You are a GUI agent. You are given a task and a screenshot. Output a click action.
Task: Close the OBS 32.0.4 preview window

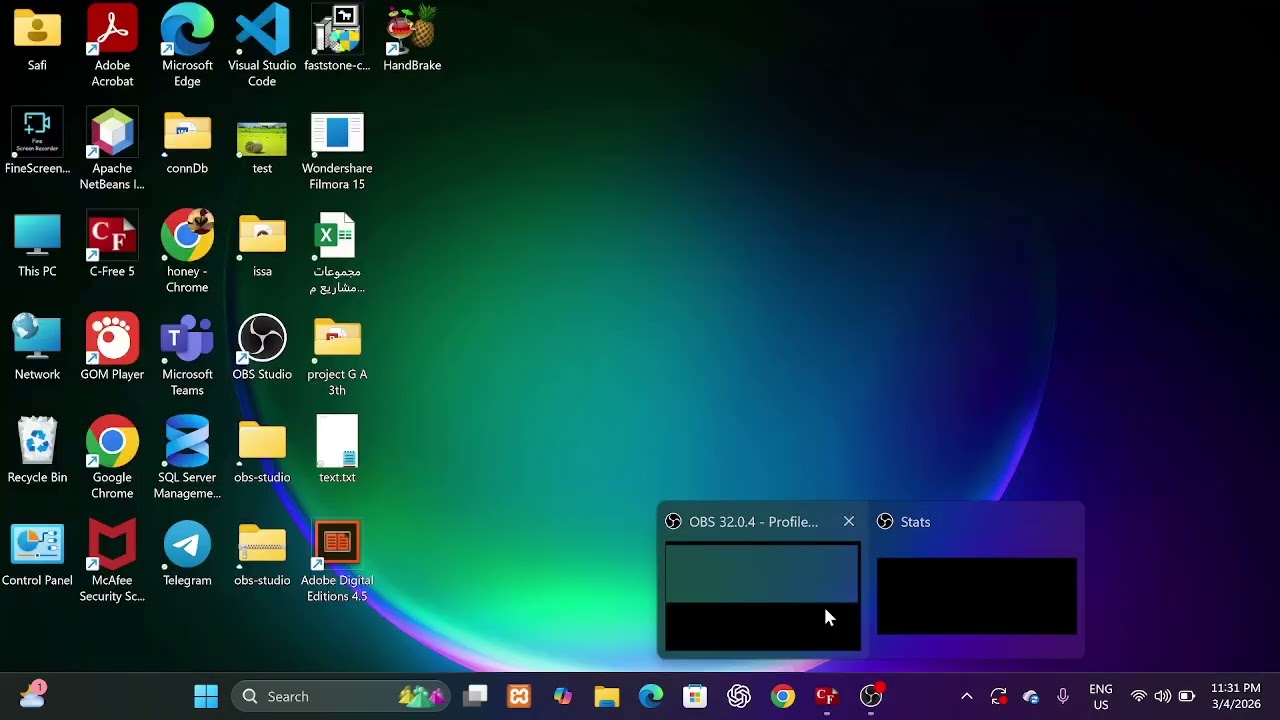(x=849, y=521)
